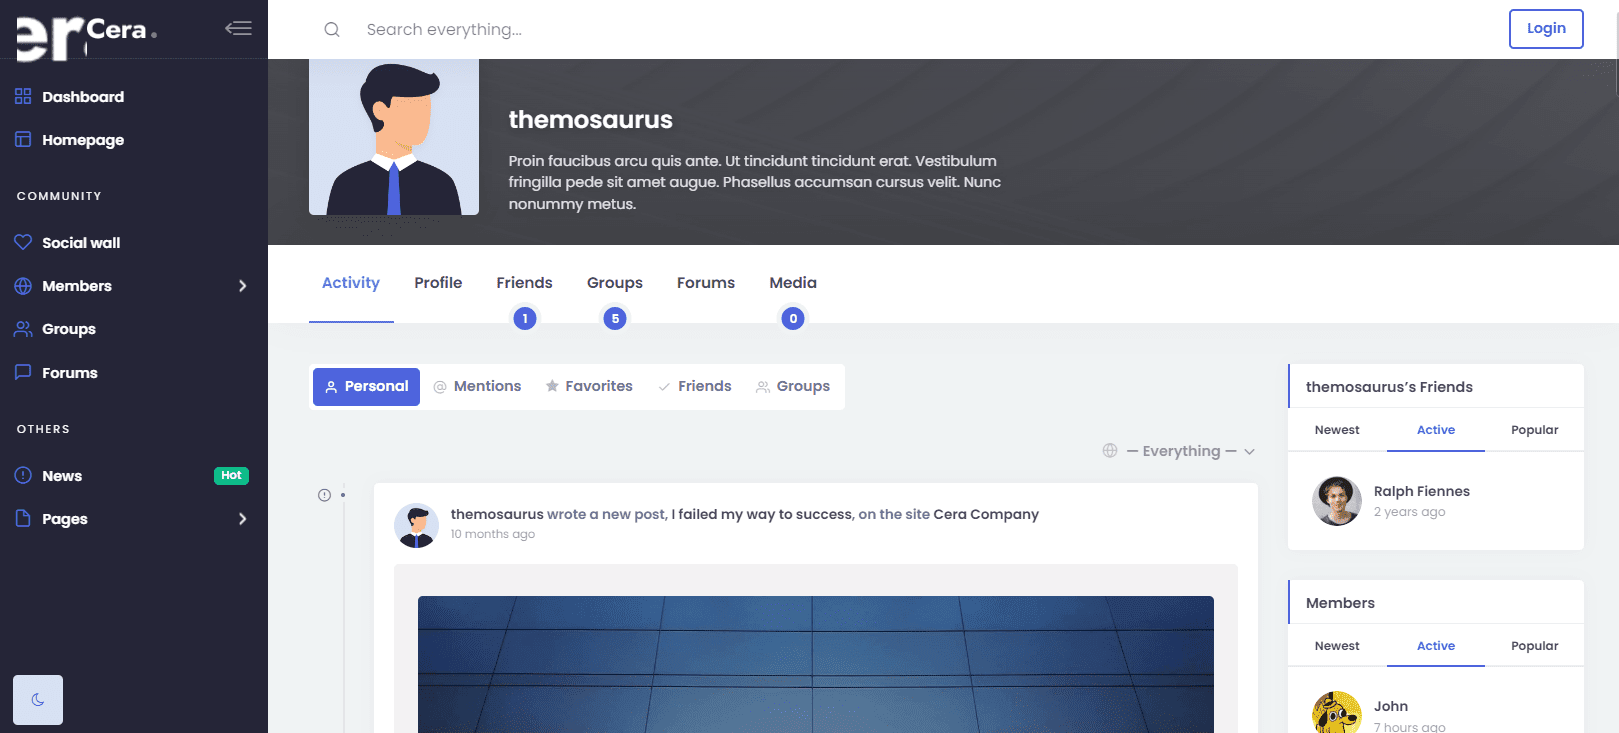Click the Login button
This screenshot has height=733, width=1619.
coord(1546,29)
